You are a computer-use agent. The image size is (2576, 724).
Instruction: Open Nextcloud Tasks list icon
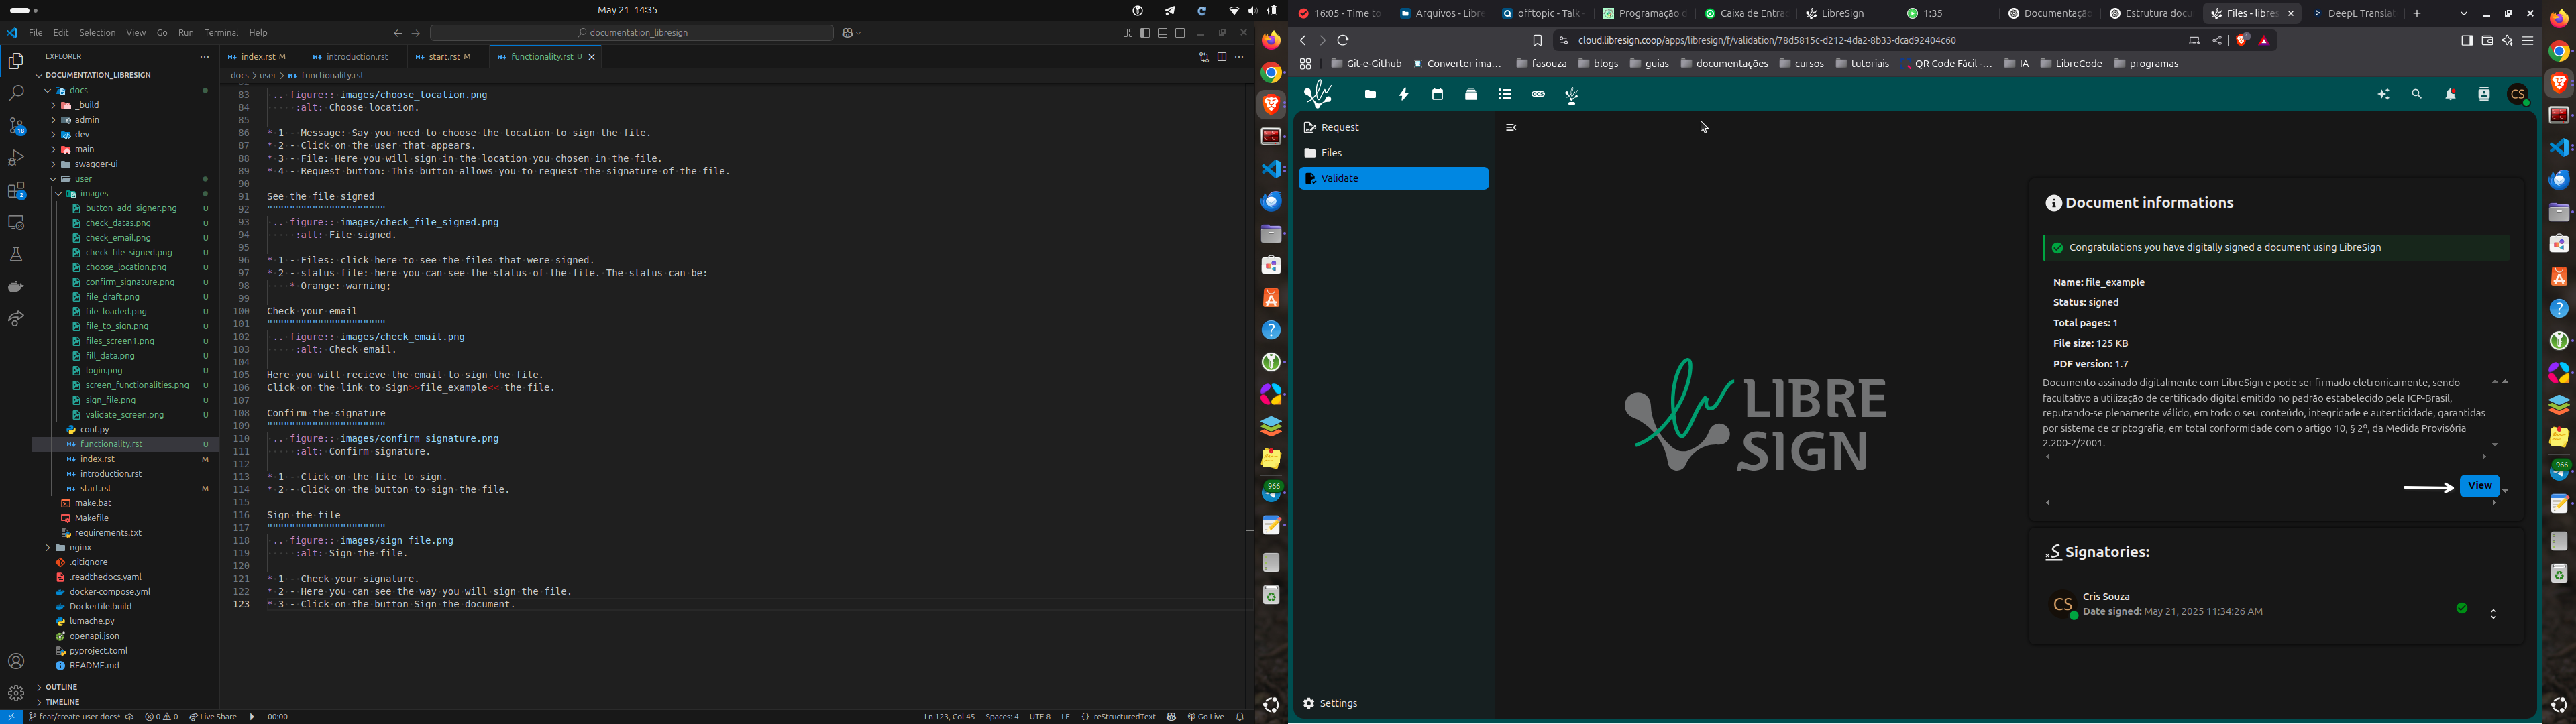point(1504,95)
